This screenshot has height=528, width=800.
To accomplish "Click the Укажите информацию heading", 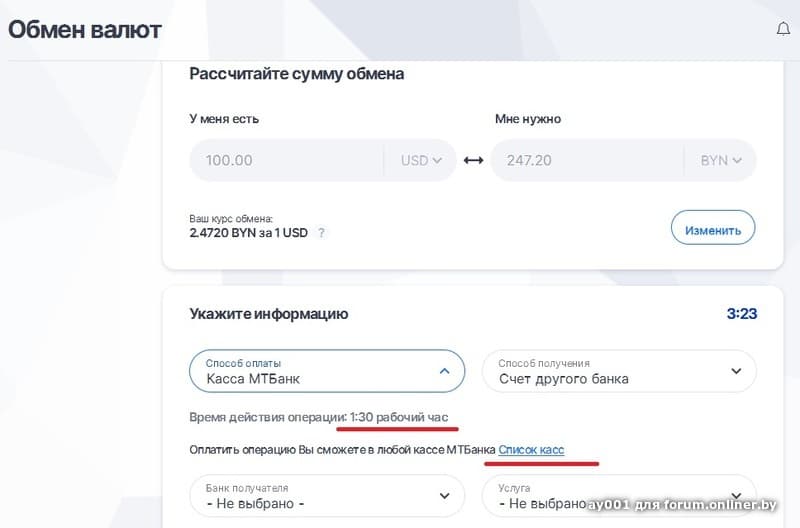I will (x=268, y=314).
